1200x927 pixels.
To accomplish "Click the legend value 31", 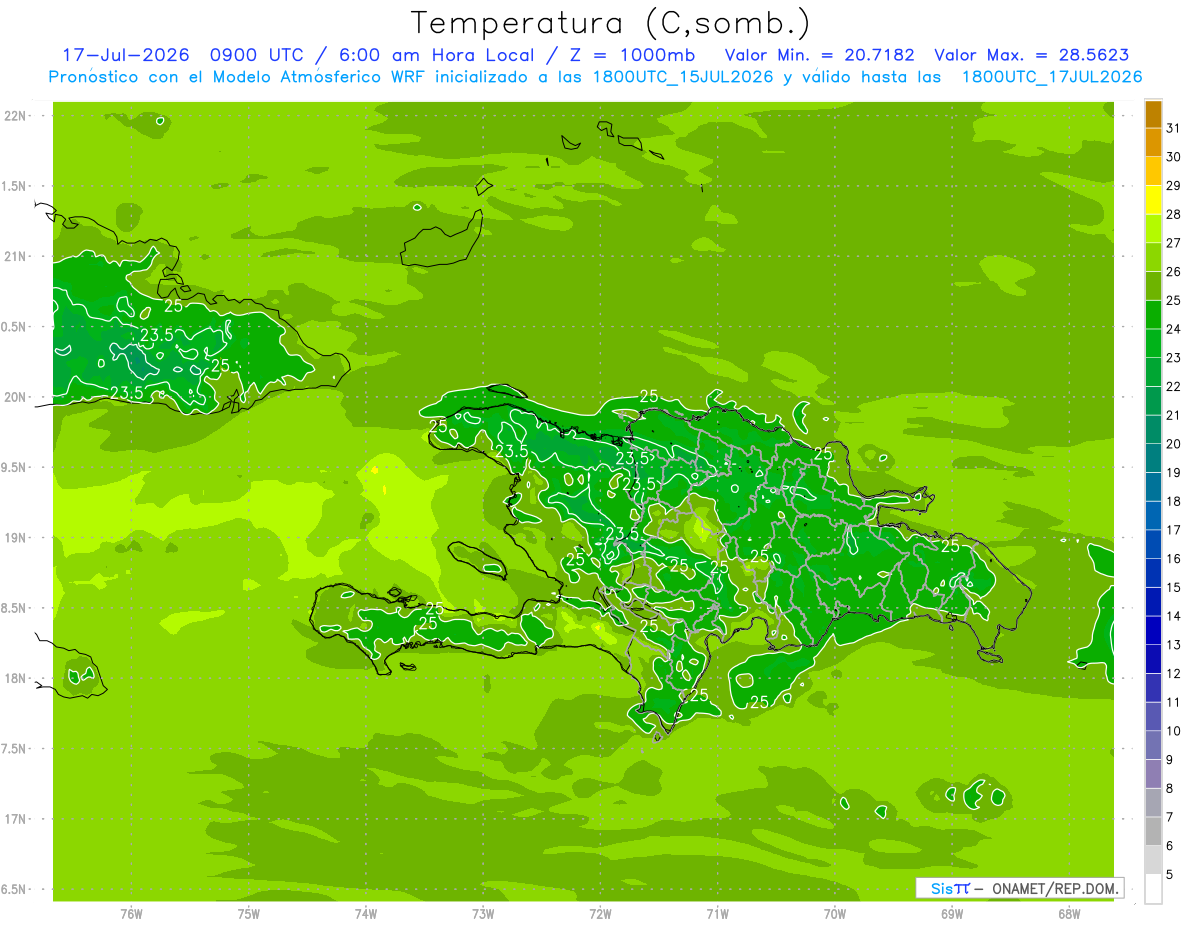I will pos(1174,128).
